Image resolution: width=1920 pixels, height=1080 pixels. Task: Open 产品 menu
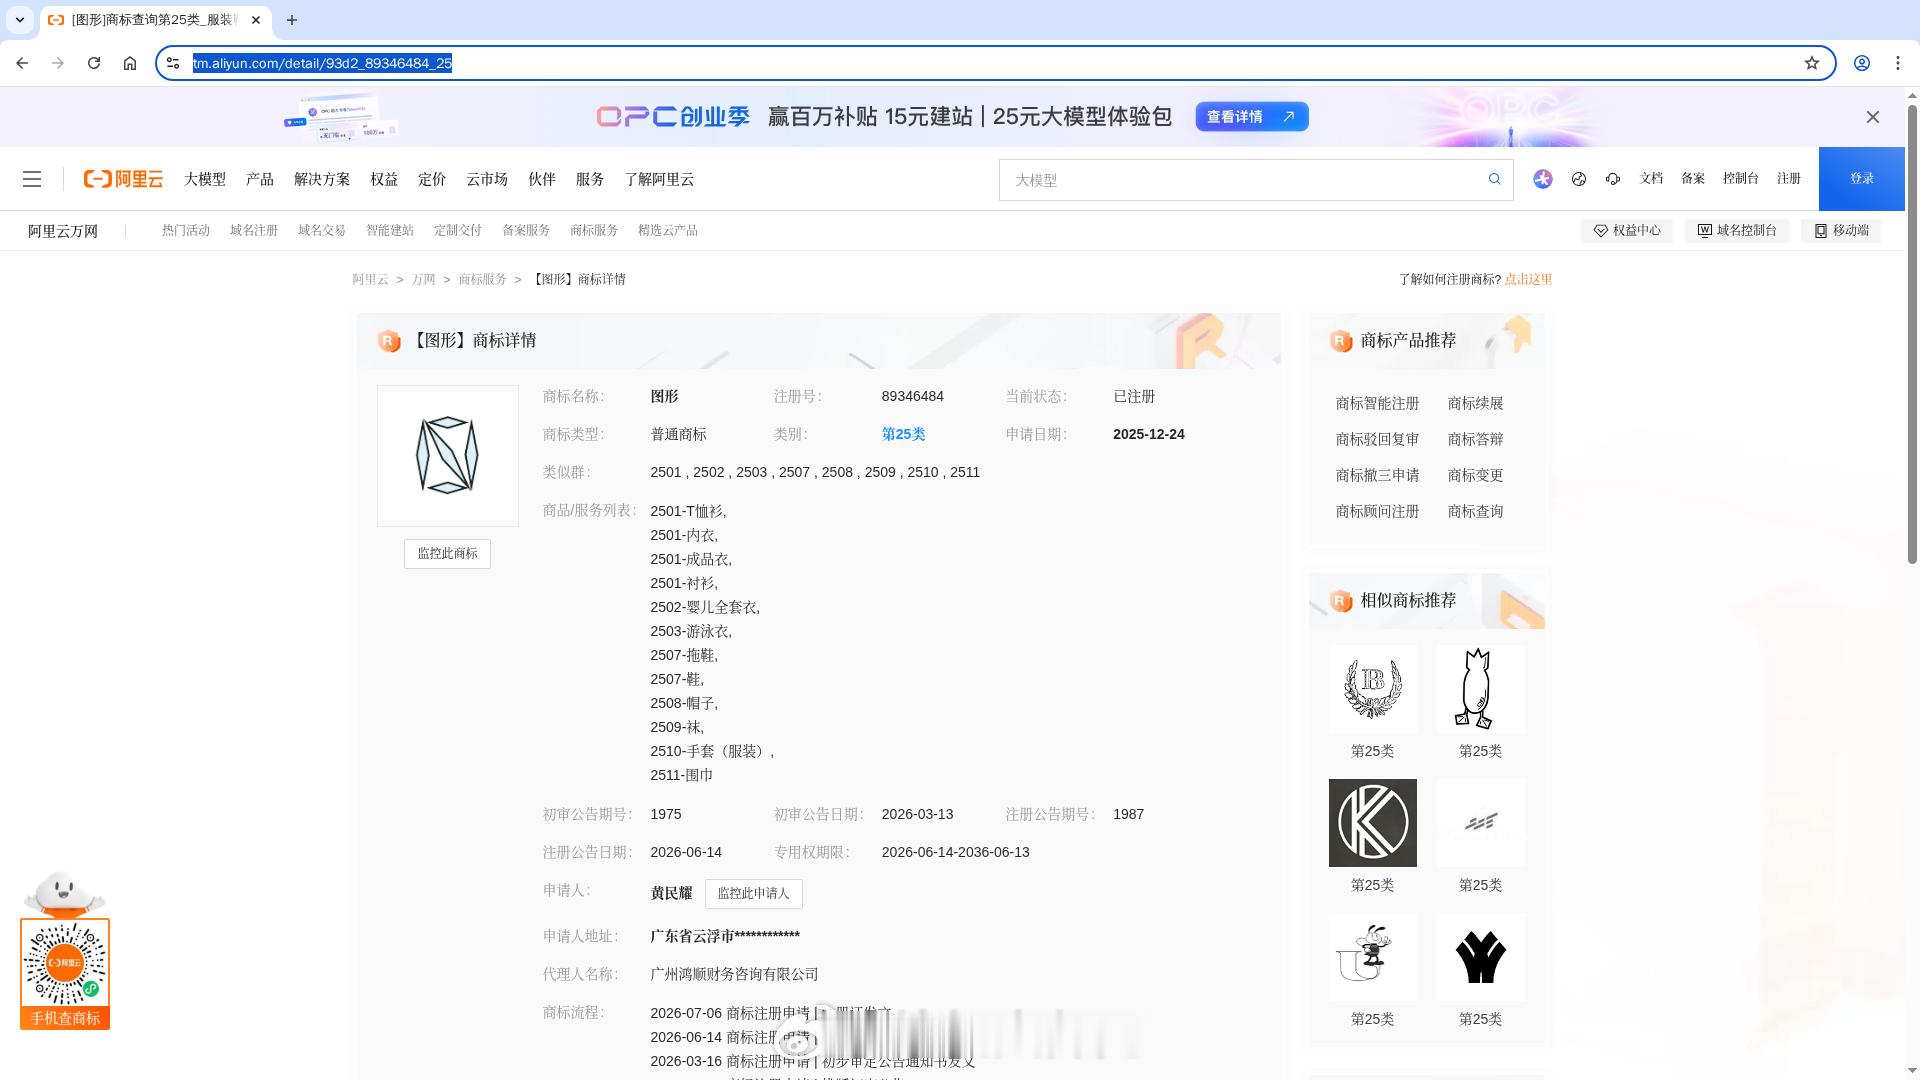[260, 179]
